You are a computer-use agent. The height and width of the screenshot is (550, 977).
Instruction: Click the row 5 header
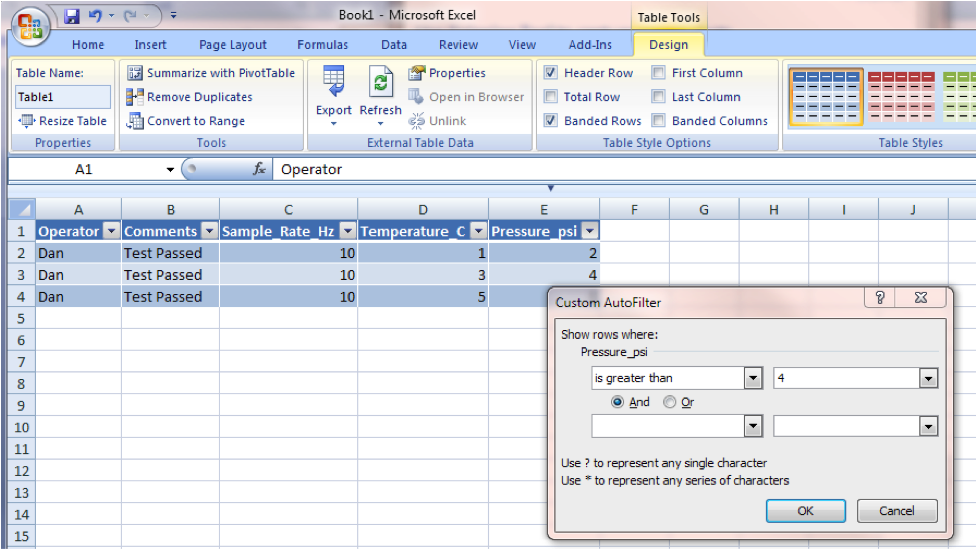[x=21, y=318]
